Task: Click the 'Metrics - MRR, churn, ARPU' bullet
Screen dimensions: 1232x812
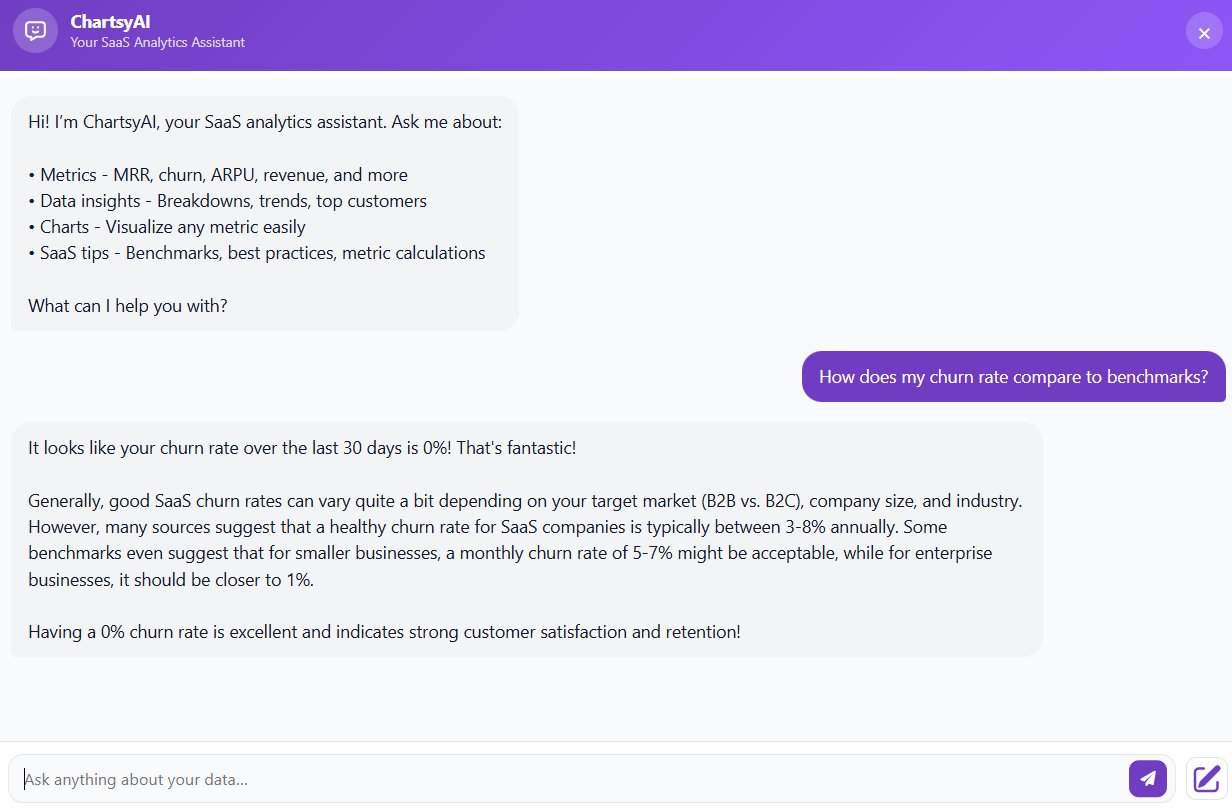Action: coord(217,174)
